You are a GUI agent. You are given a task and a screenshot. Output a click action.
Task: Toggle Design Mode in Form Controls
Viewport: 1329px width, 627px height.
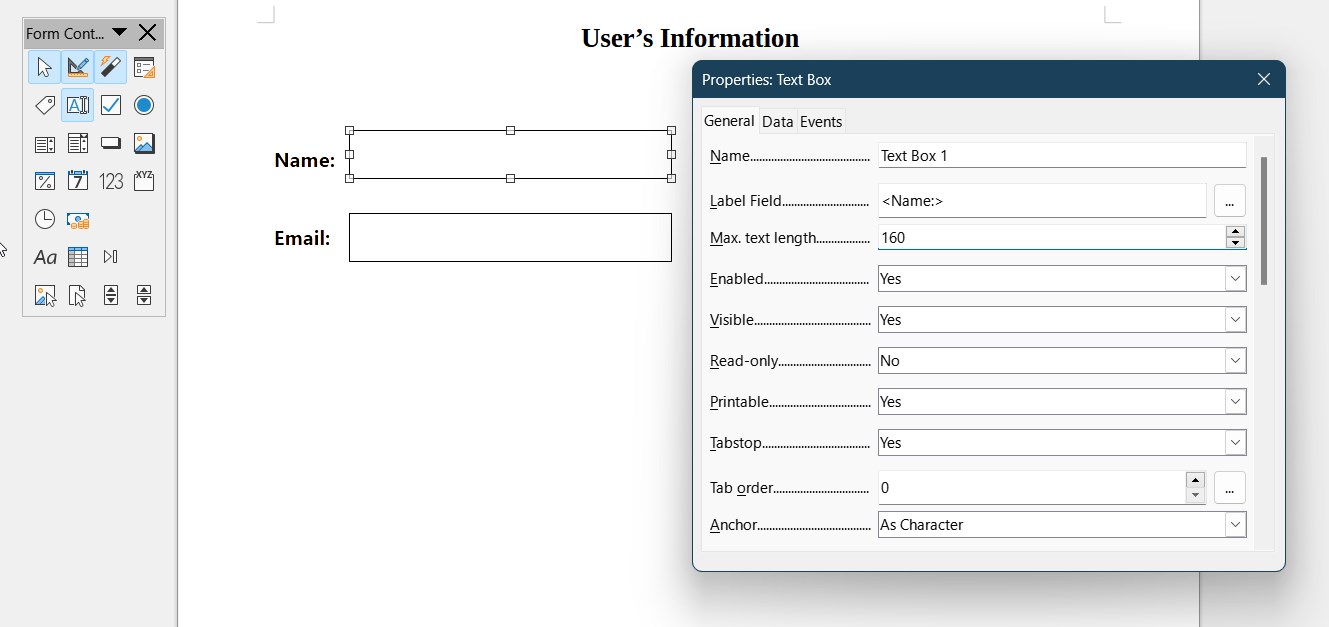click(77, 68)
